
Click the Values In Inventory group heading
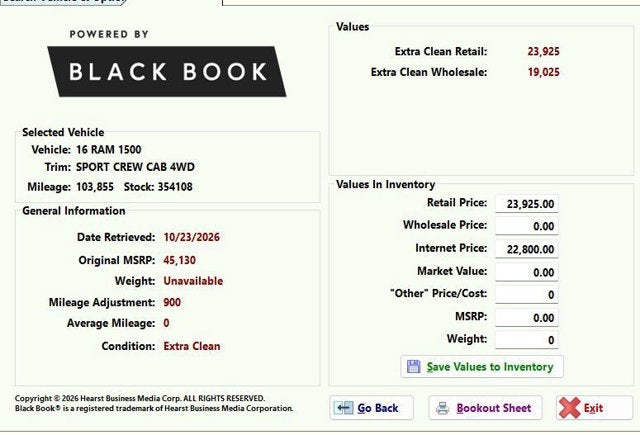coord(386,184)
